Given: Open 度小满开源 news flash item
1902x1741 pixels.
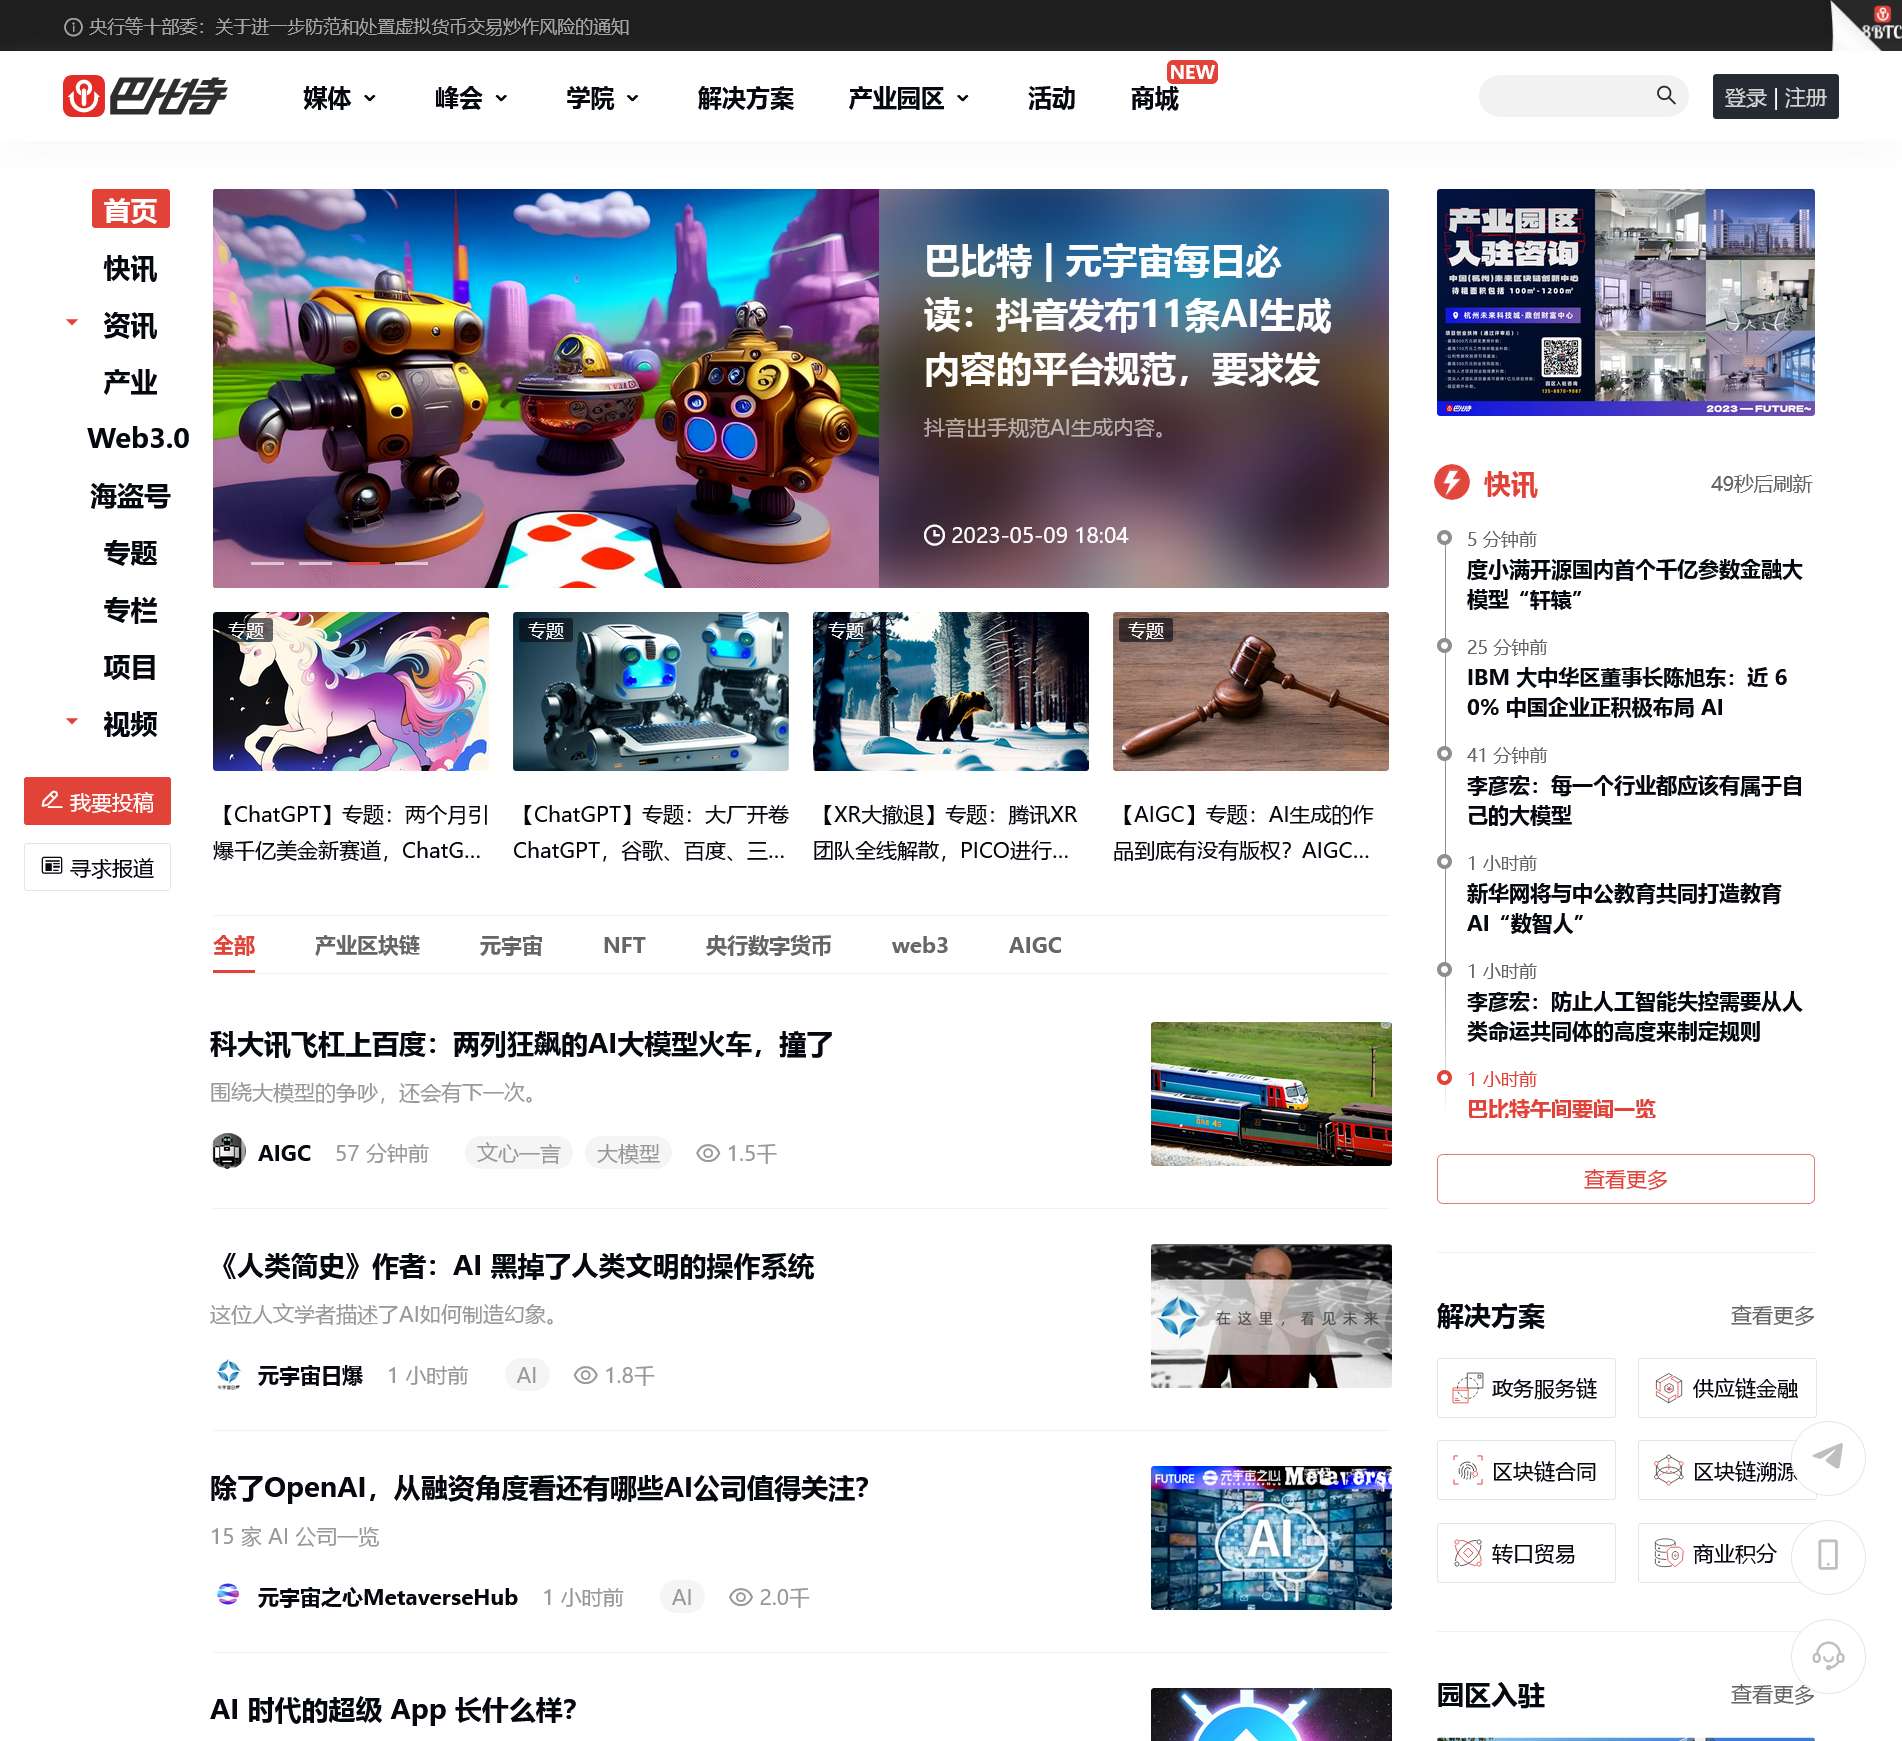Looking at the screenshot, I should click(1634, 584).
